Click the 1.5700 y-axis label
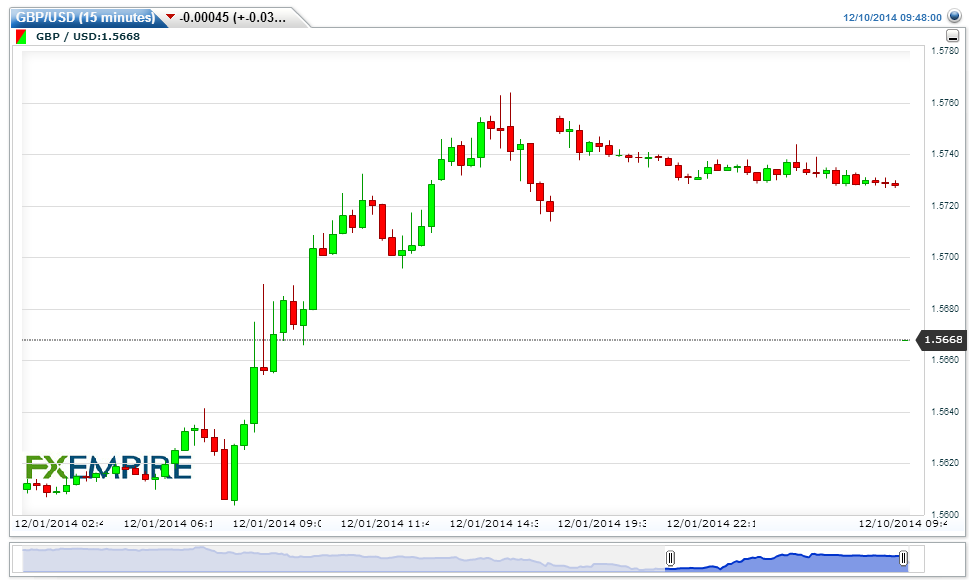The height and width of the screenshot is (585, 976). coord(945,257)
